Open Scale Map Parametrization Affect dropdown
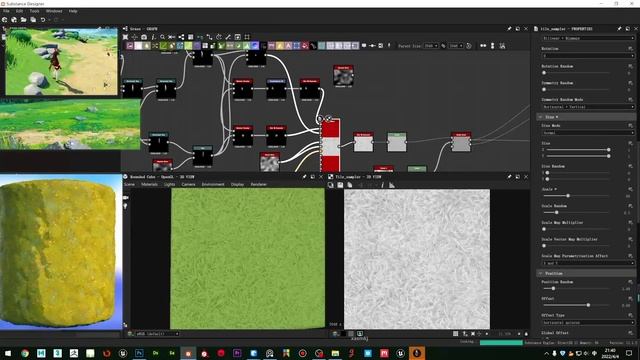This screenshot has height=360, width=640. [x=588, y=263]
